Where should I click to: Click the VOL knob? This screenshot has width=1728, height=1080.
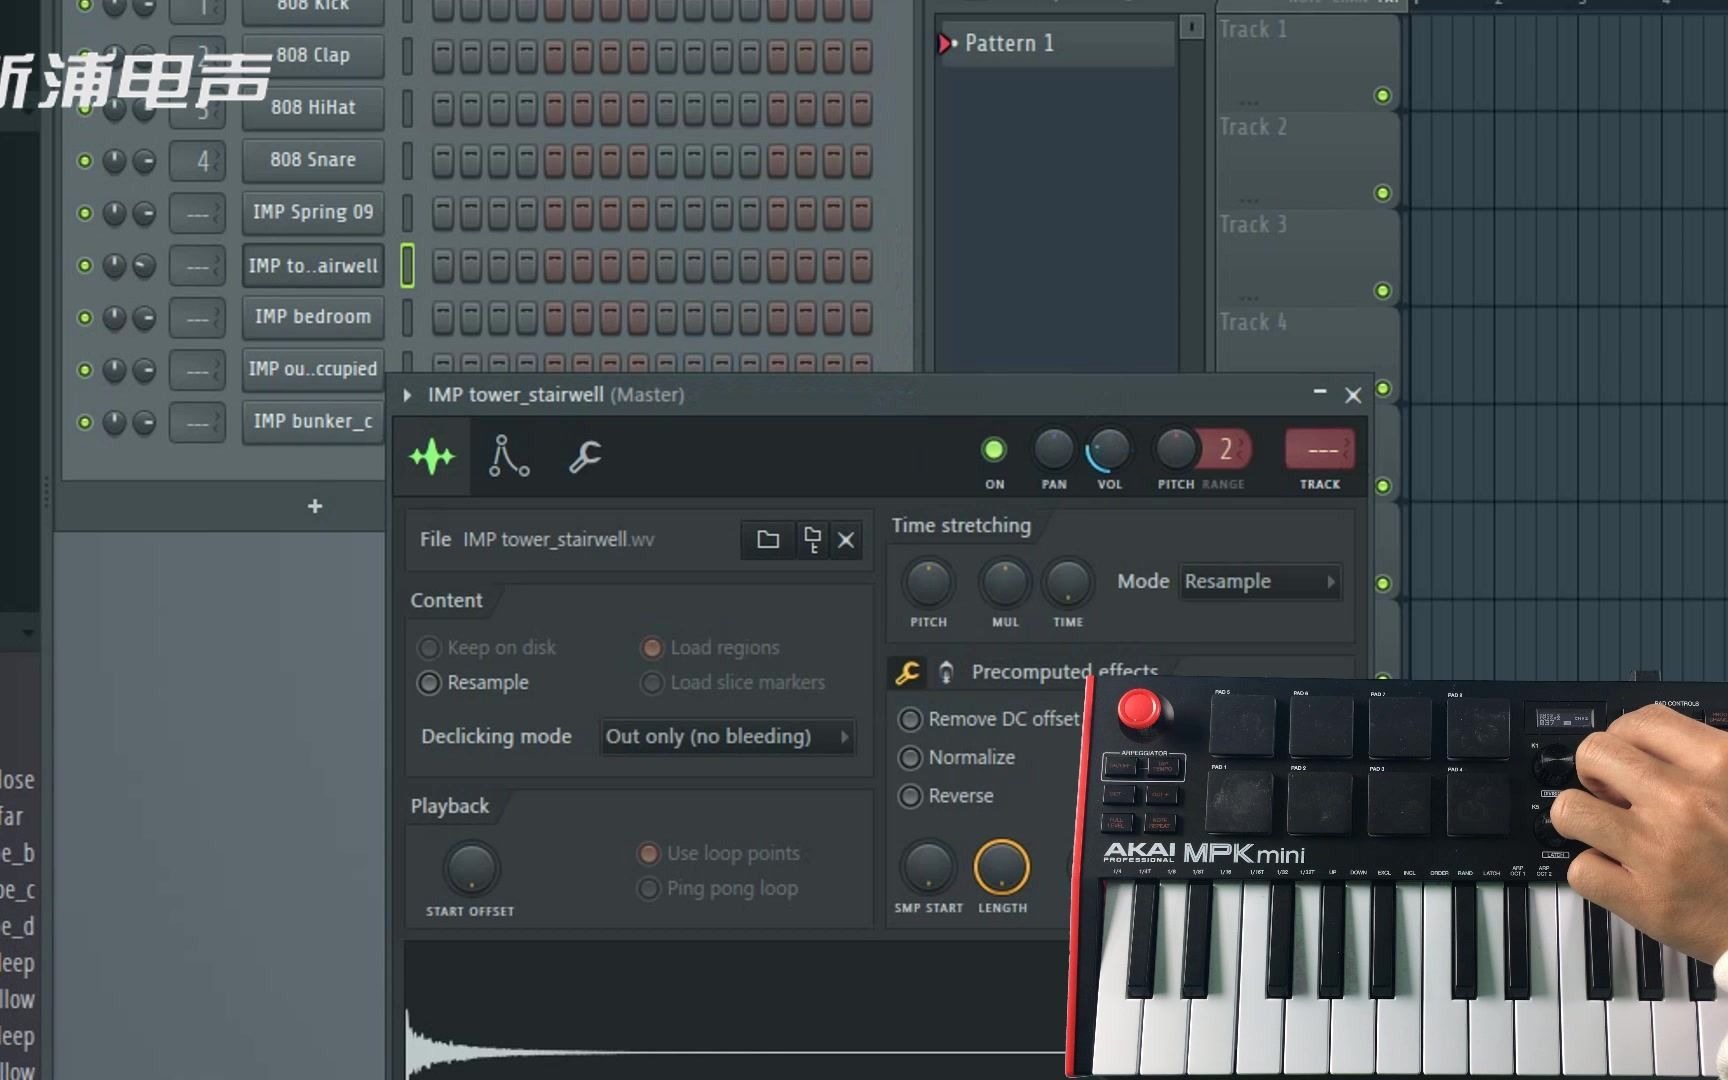pos(1109,450)
